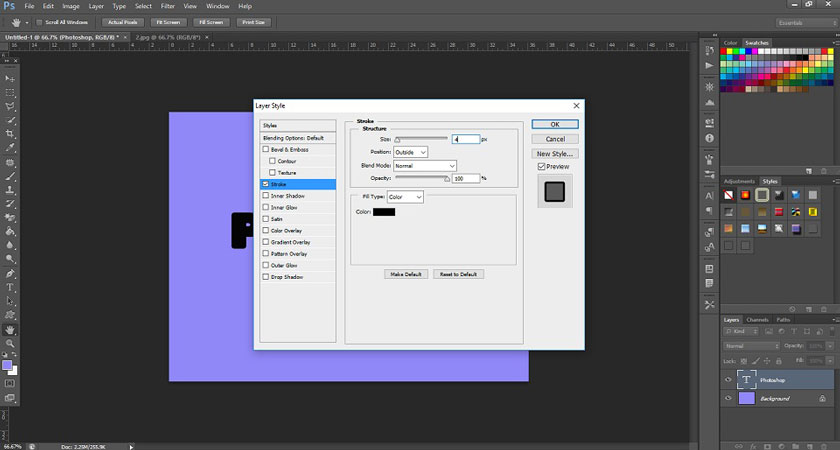This screenshot has height=450, width=840.
Task: Open the layer filter Kind dropdown
Action: tap(741, 332)
